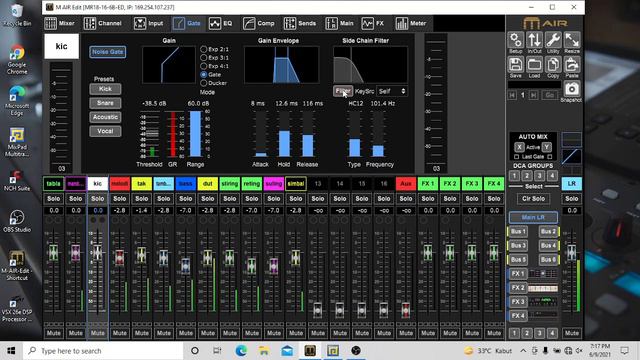
Task: Open the Setup gear icon
Action: click(516, 40)
